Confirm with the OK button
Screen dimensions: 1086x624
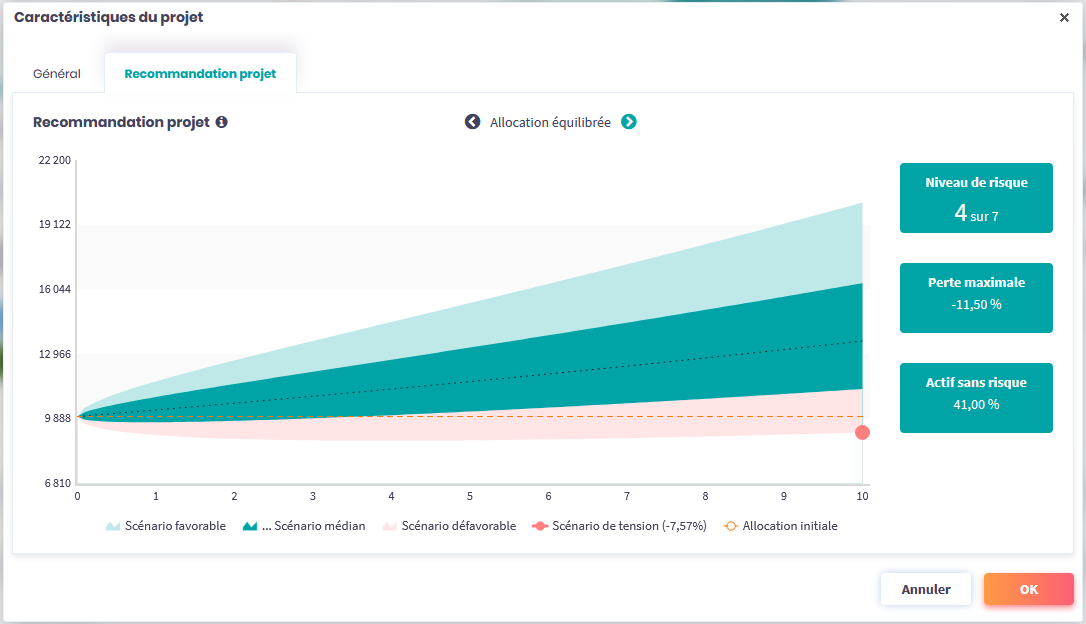[x=1028, y=589]
